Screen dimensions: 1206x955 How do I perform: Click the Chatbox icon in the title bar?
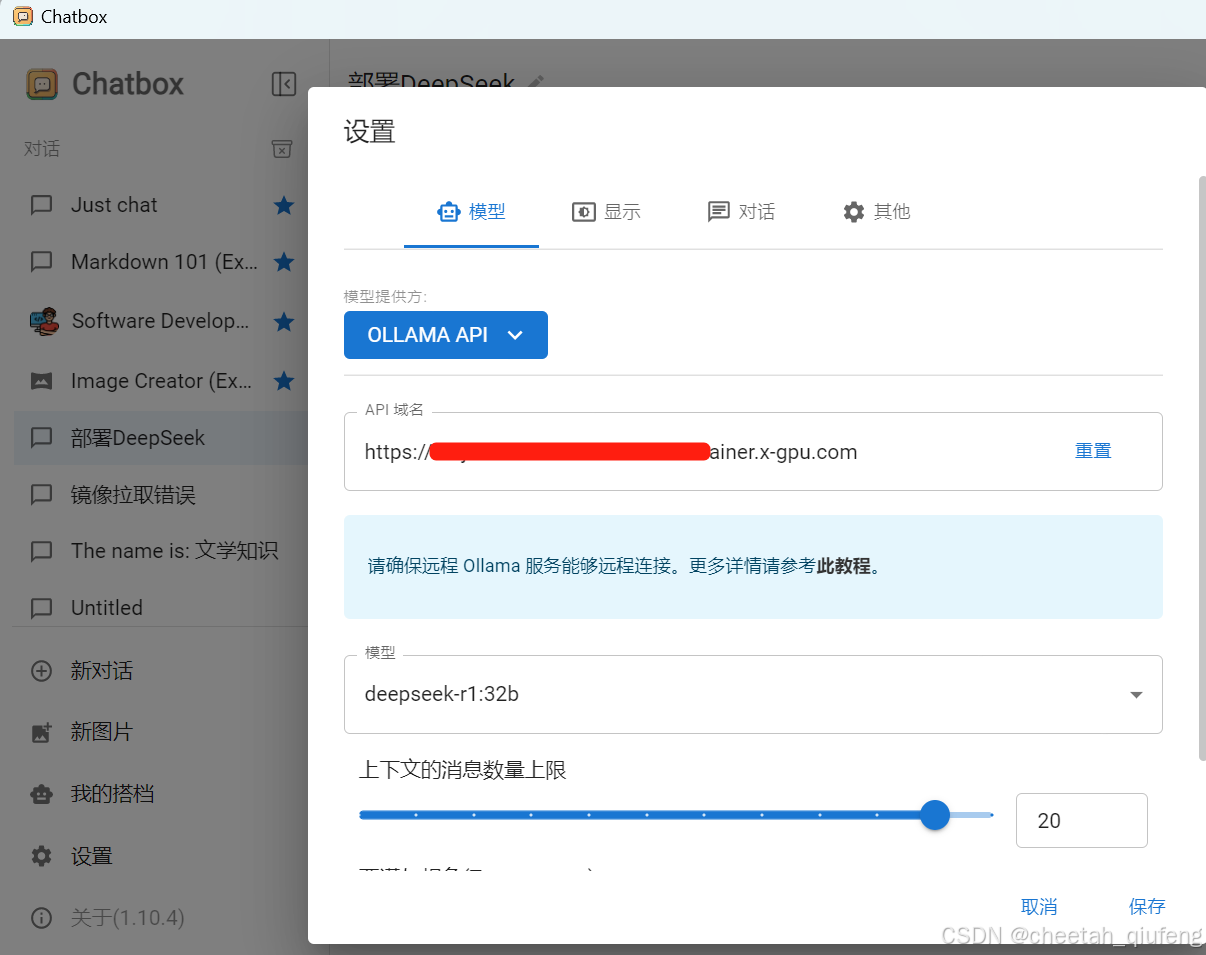pyautogui.click(x=22, y=17)
